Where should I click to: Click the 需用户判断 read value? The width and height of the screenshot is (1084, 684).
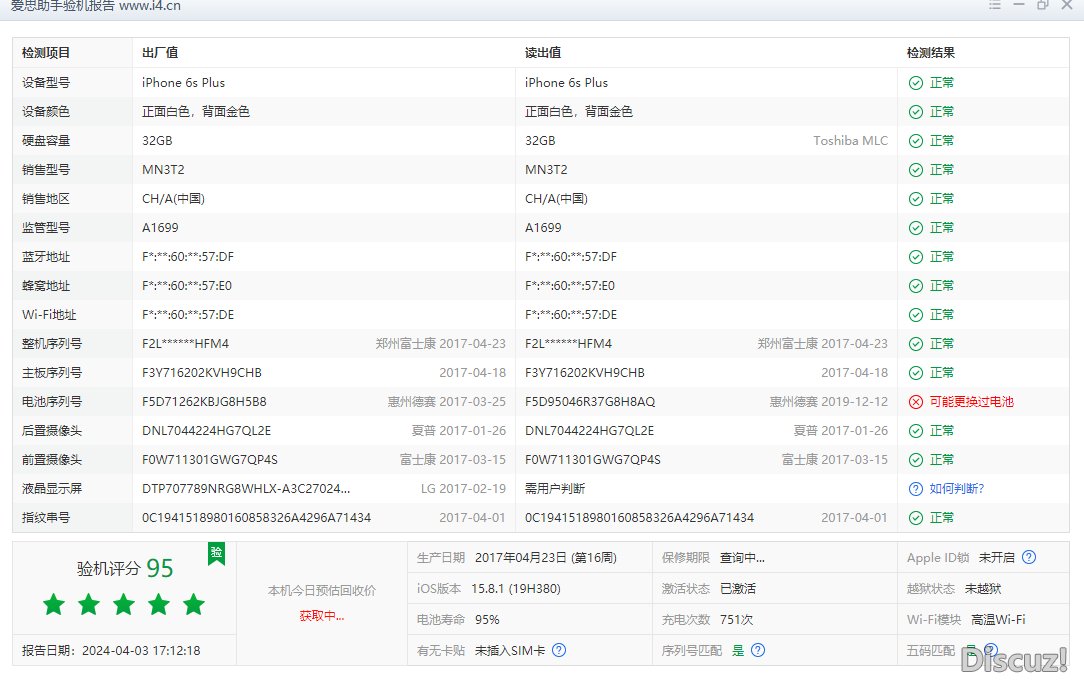coord(554,489)
